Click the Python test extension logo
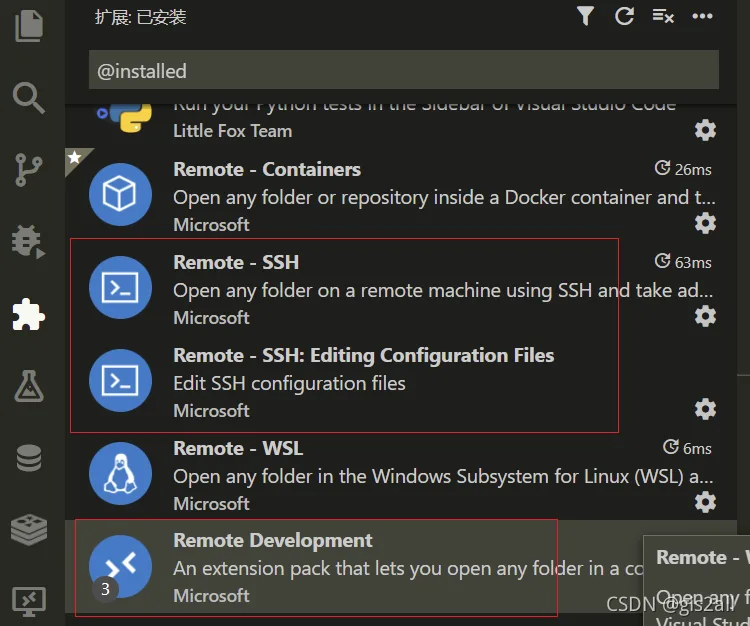This screenshot has height=626, width=750. 125,118
